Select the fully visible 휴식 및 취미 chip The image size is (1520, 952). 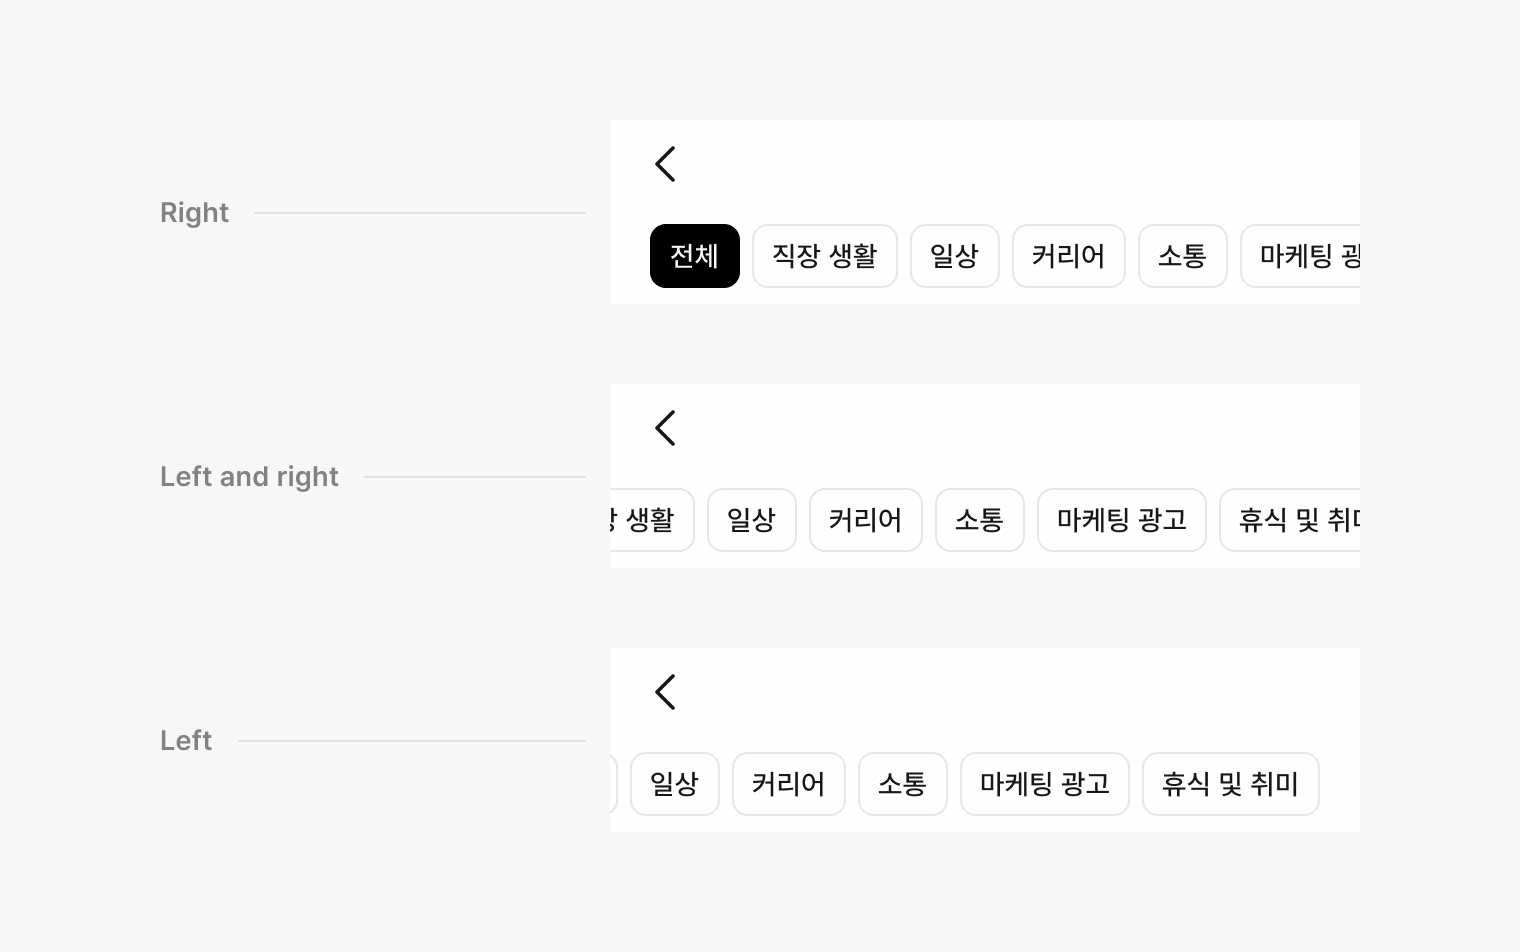(x=1230, y=784)
